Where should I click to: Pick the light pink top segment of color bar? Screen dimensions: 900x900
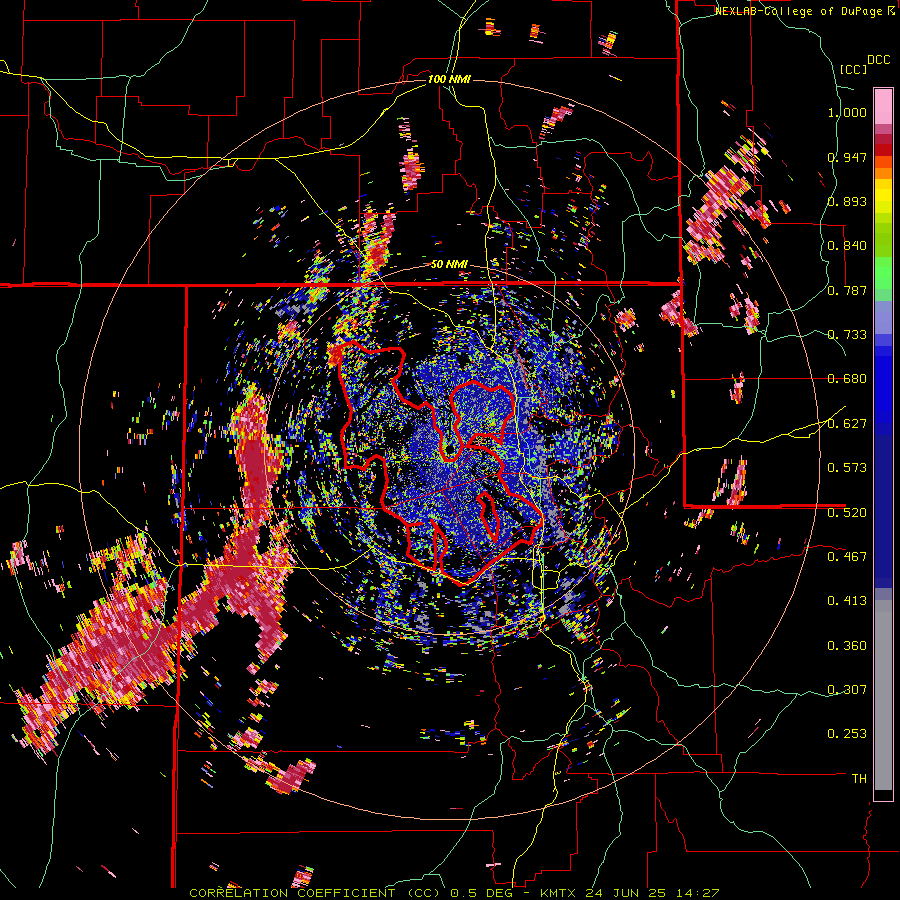[x=883, y=106]
